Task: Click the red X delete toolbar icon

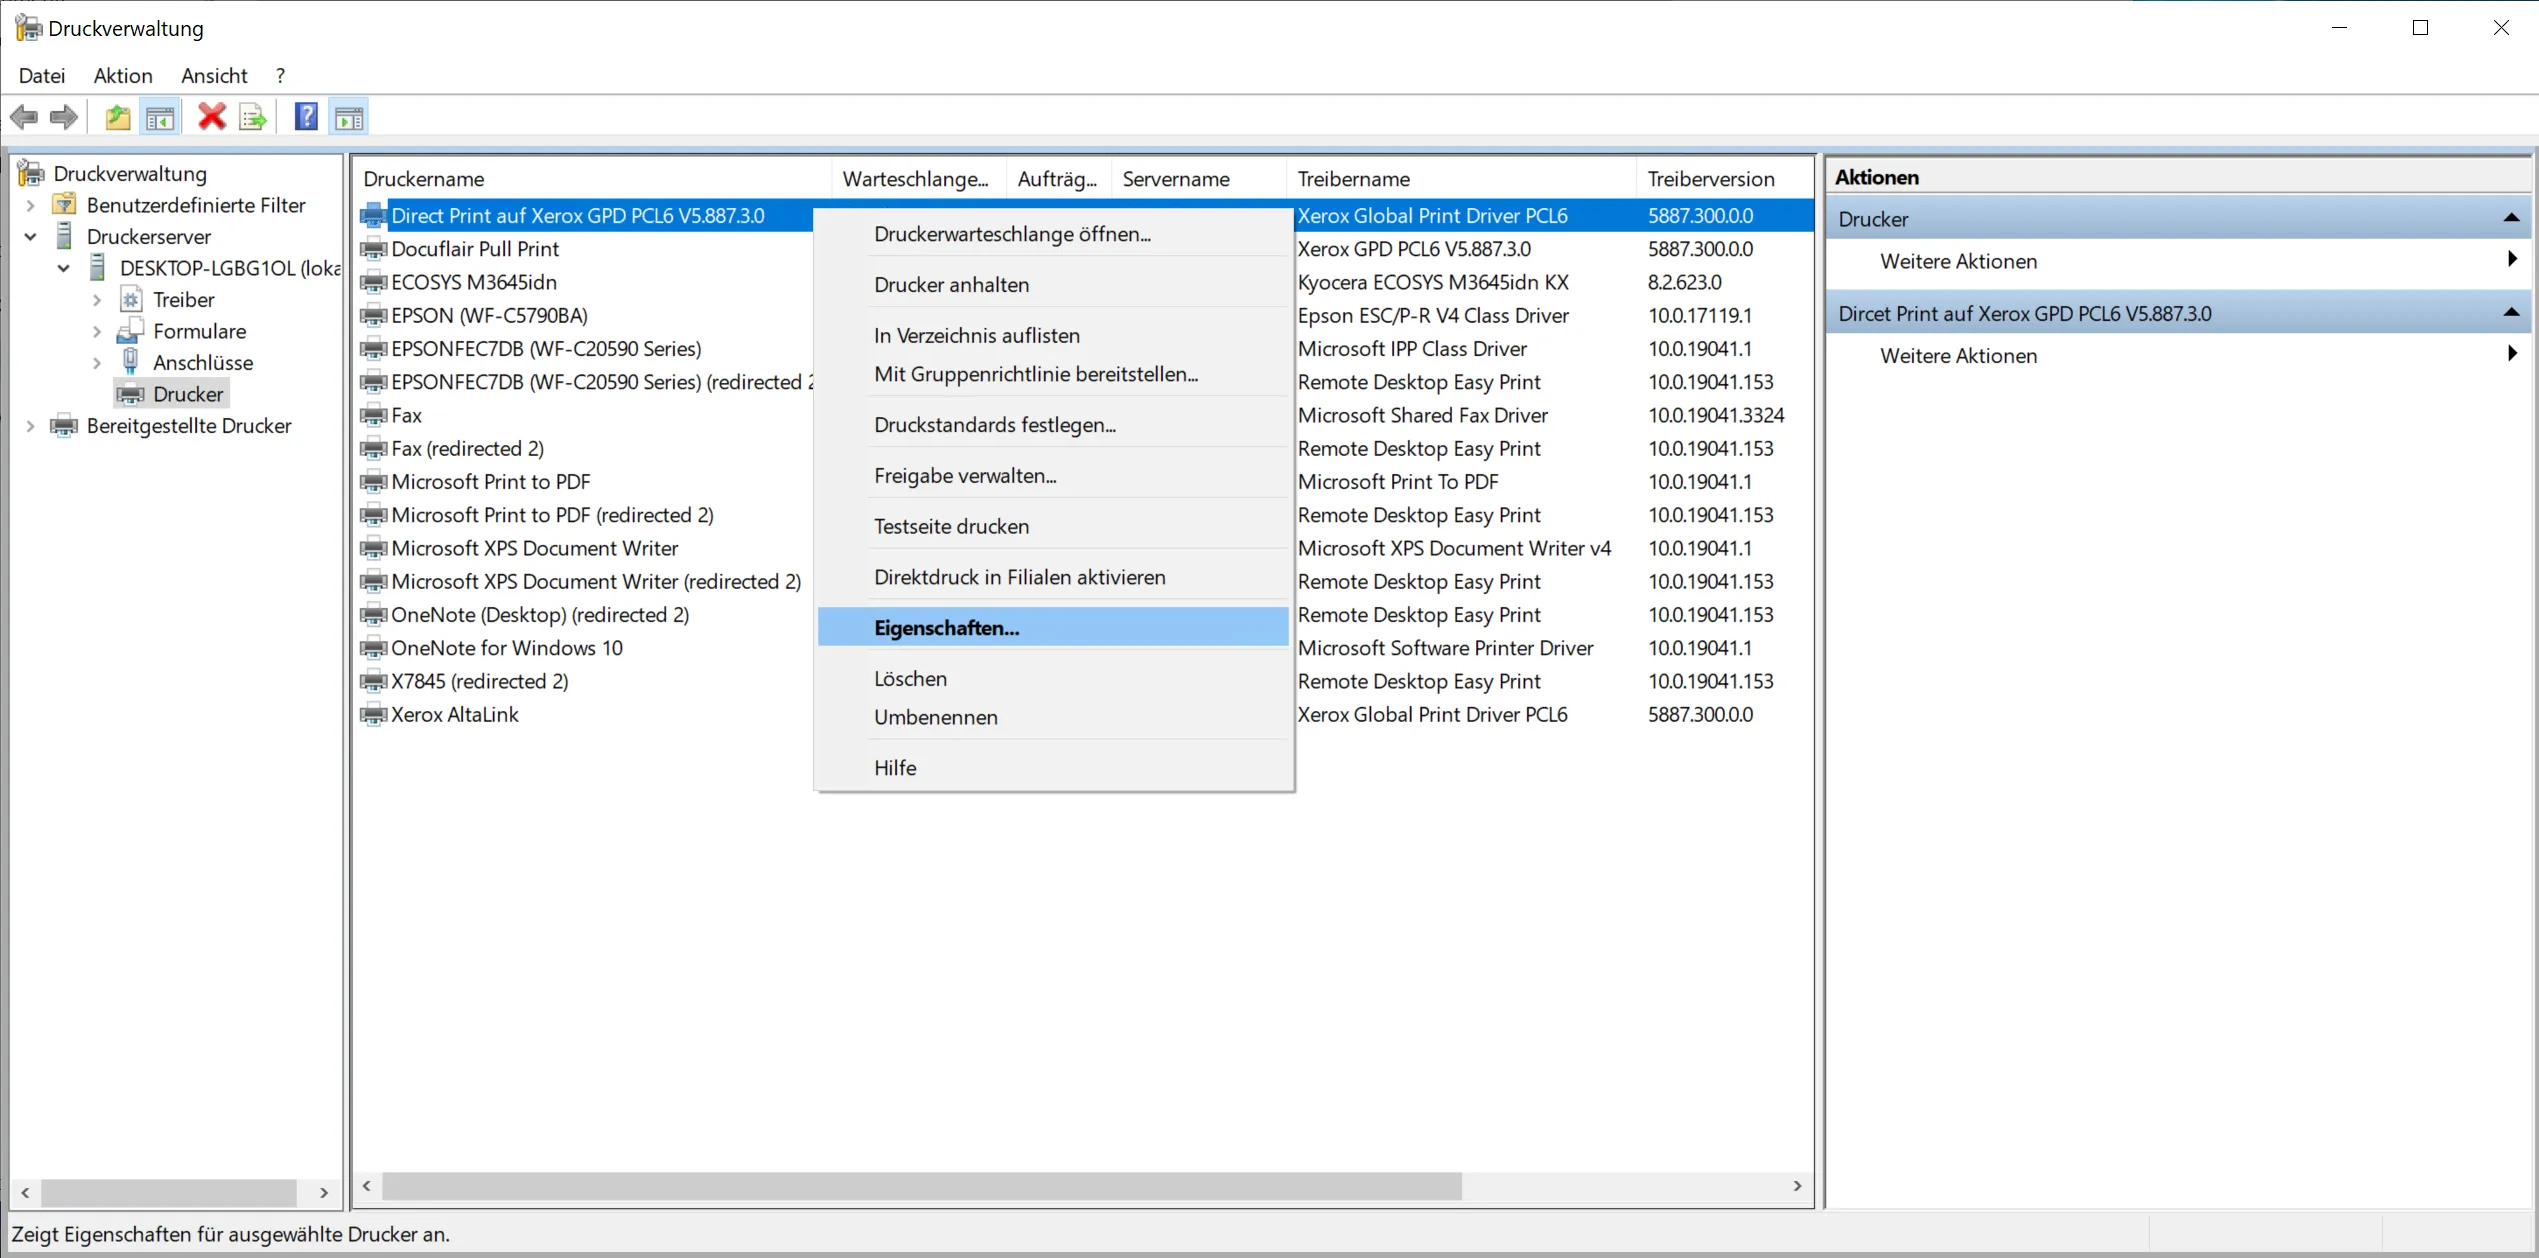Action: (211, 118)
